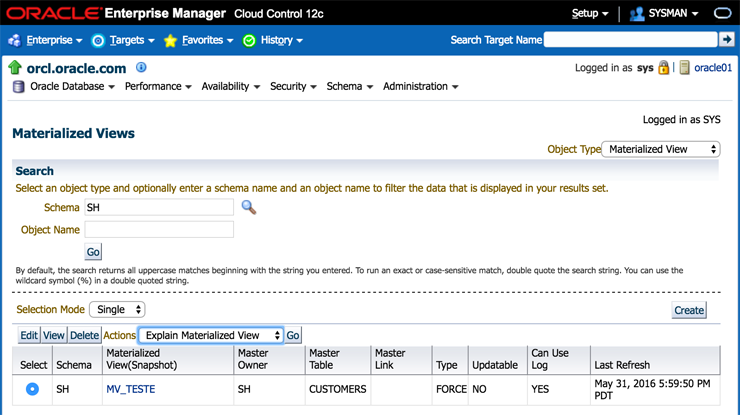Open the Performance menu

click(x=158, y=87)
